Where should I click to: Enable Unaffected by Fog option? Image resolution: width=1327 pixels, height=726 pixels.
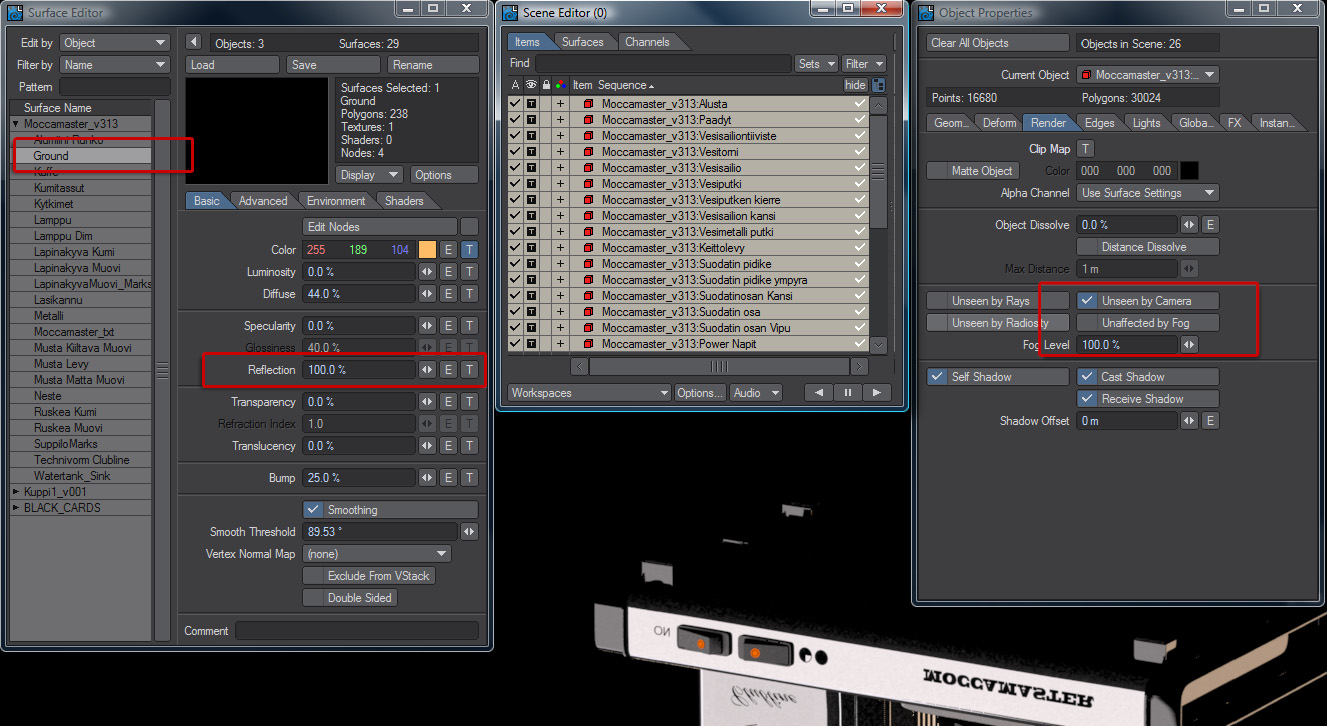(1147, 323)
